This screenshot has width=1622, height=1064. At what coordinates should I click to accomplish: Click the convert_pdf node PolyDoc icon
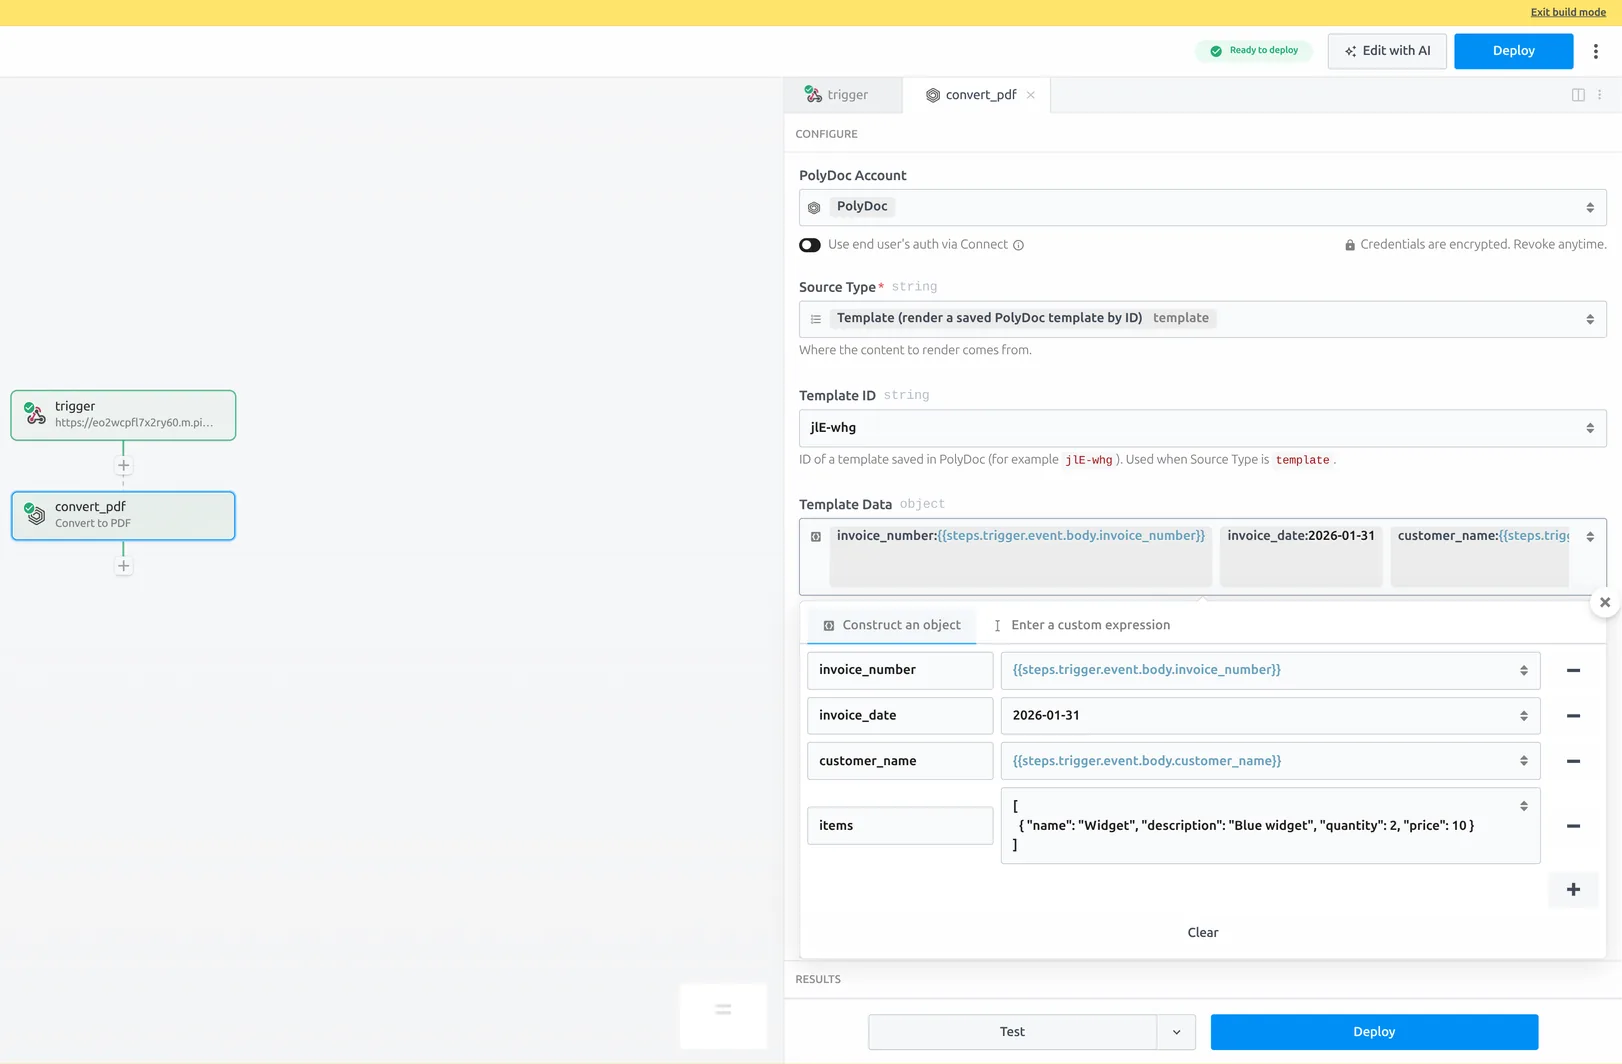[x=35, y=514]
